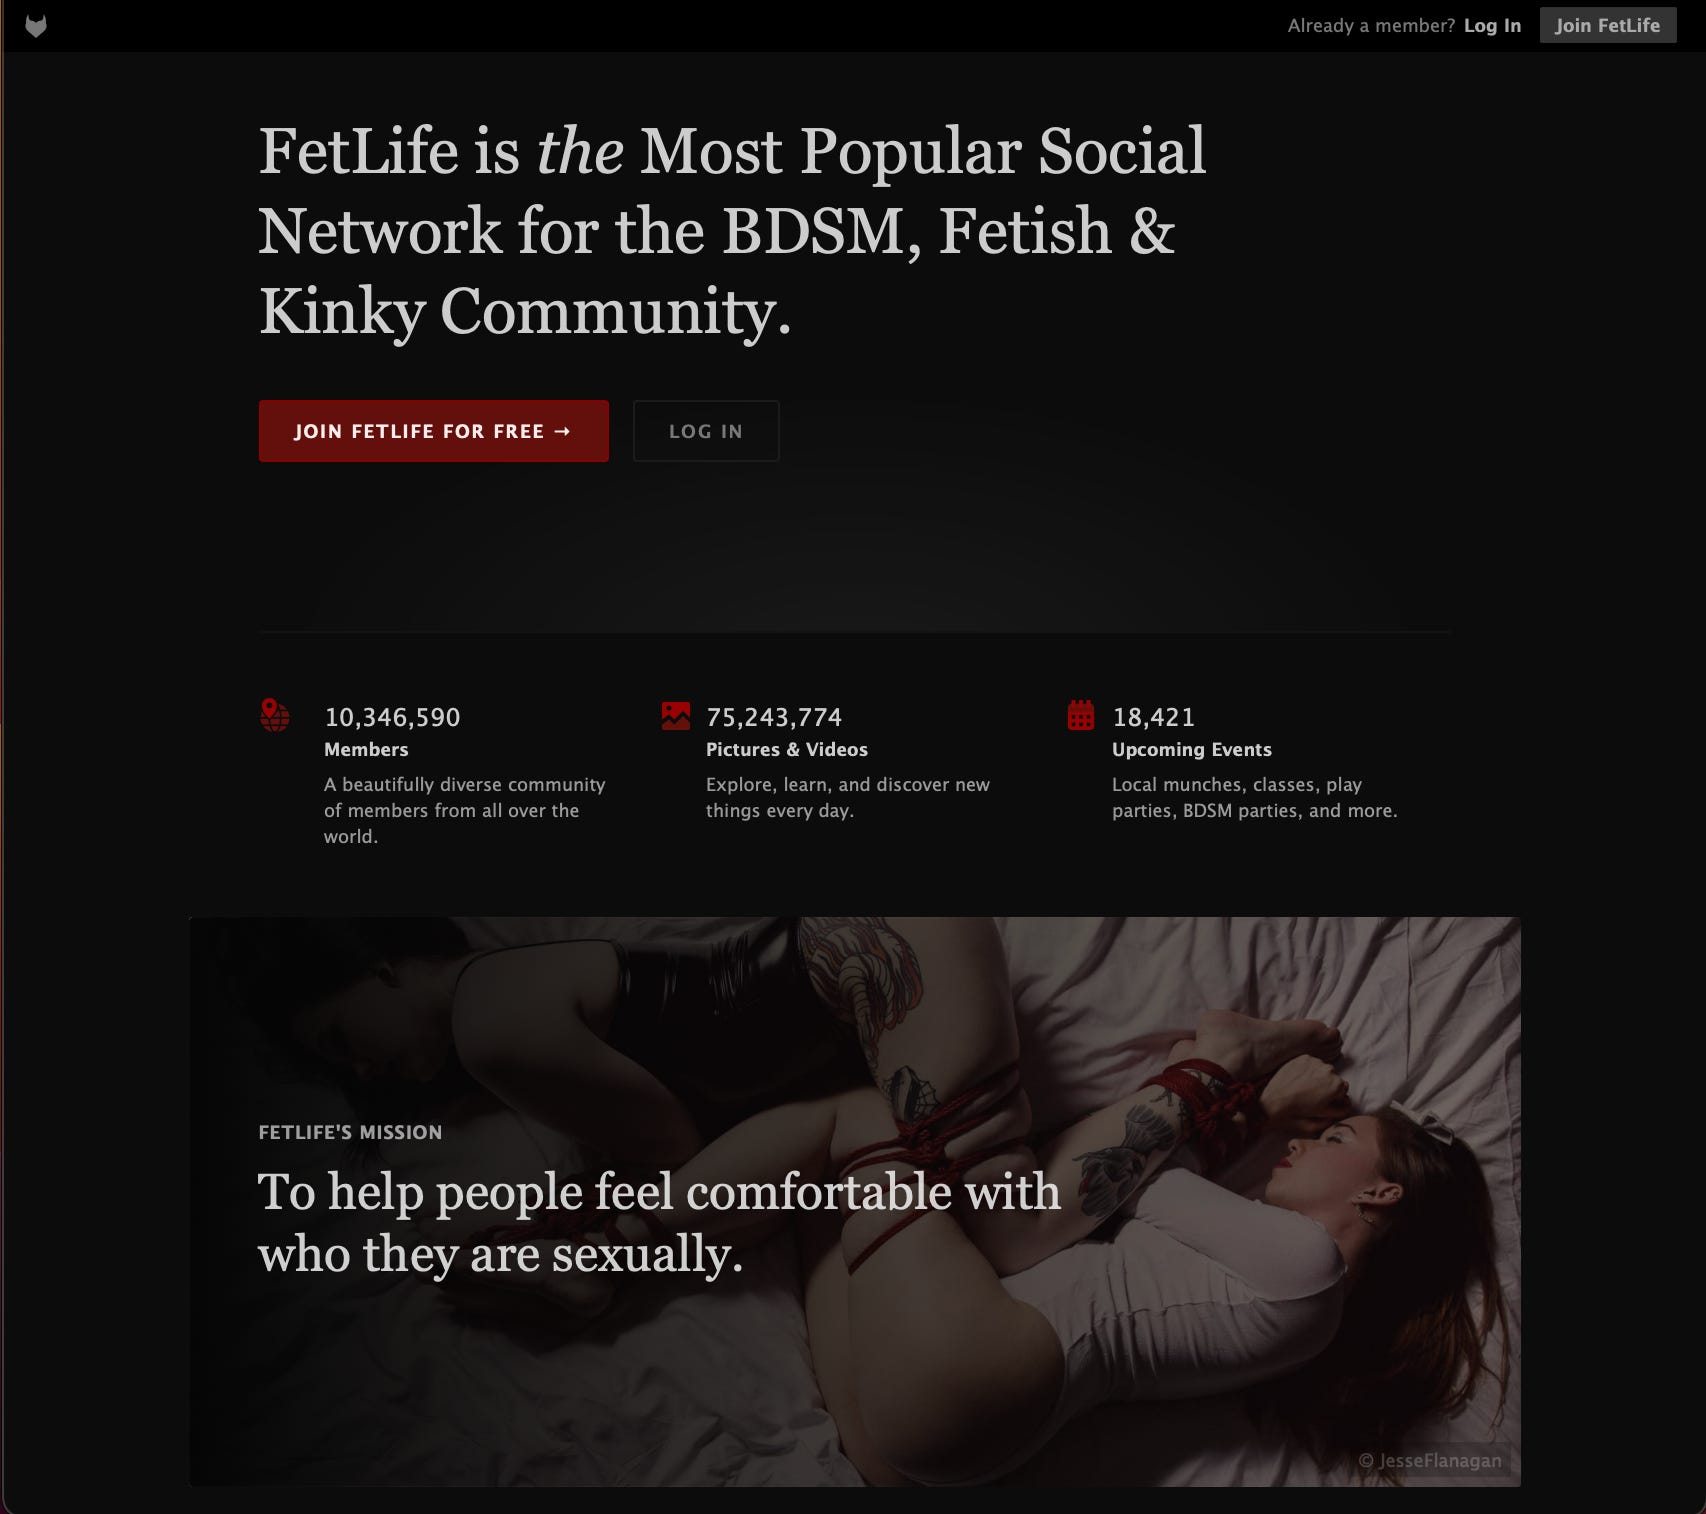1706x1514 pixels.
Task: Select the Members heading
Action: 366,749
